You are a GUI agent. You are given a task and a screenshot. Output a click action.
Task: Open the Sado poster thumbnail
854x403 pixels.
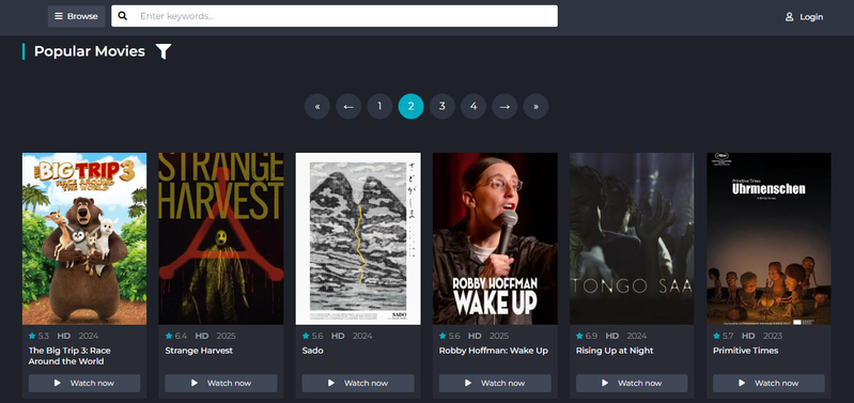click(358, 239)
